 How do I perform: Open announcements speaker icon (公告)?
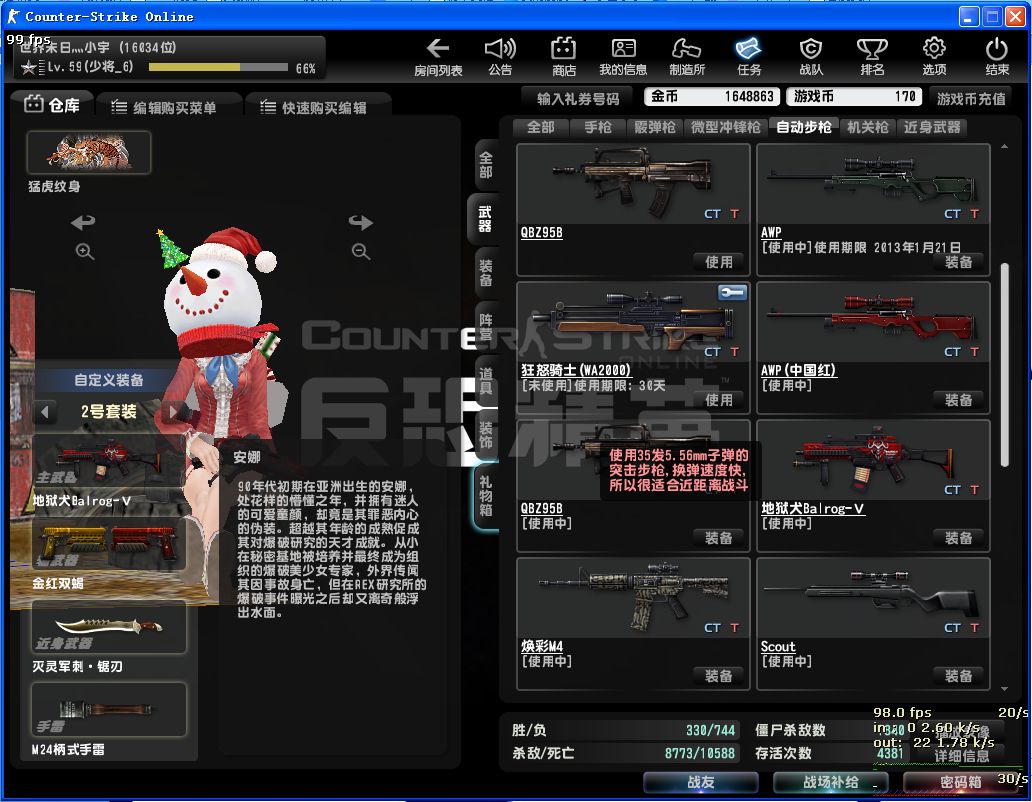coord(500,57)
